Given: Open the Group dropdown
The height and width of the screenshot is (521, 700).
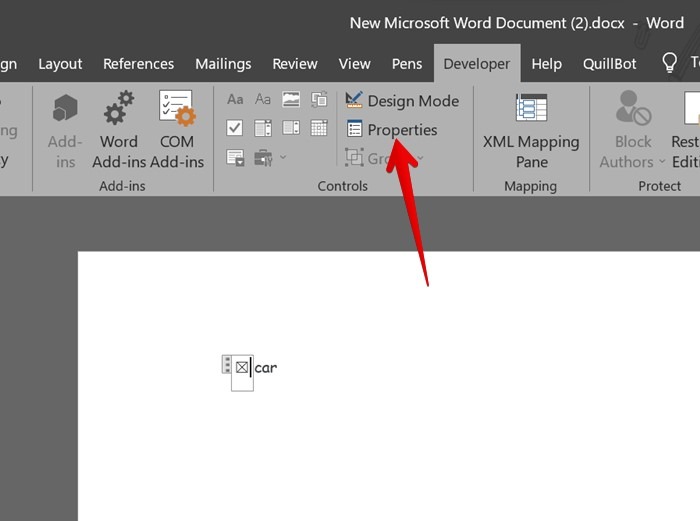Looking at the screenshot, I should 384,158.
